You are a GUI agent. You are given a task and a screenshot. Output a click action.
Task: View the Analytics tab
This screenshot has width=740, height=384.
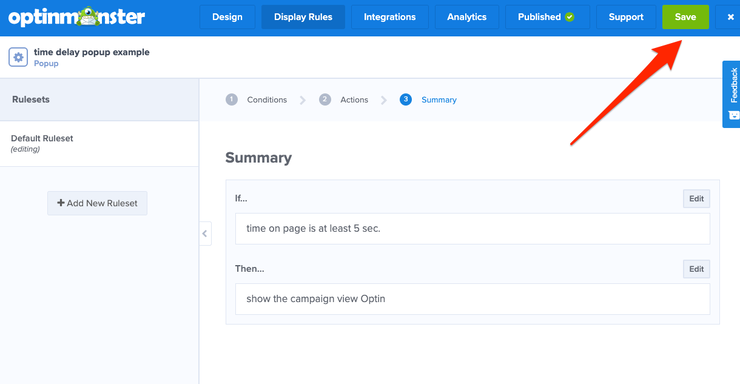pos(466,17)
